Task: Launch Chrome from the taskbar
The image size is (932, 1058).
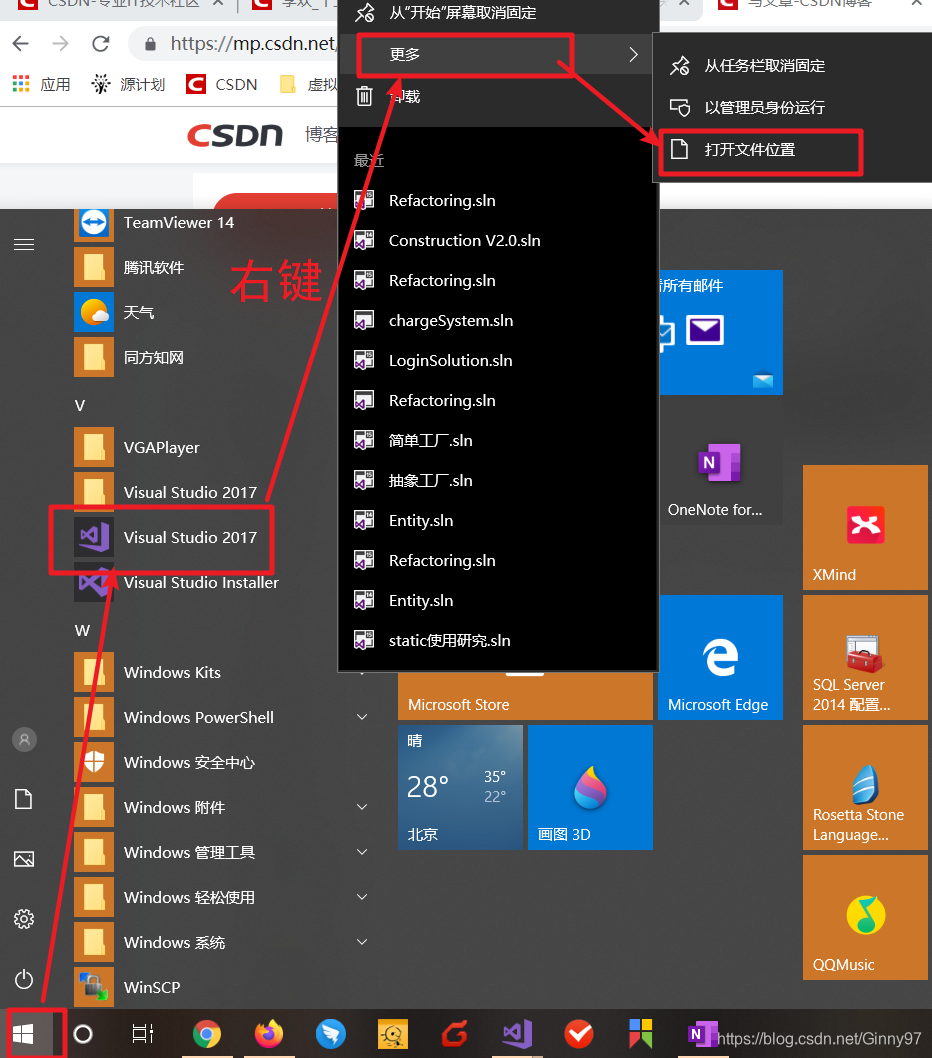Action: [x=207, y=1033]
